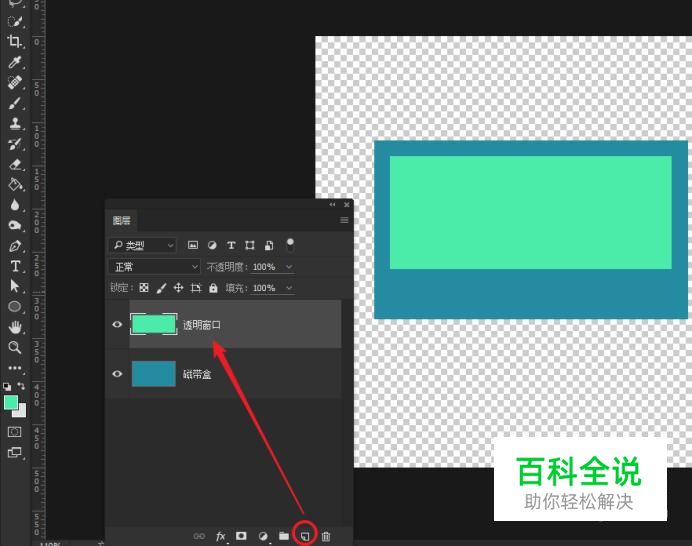Open the 类型 filter dropdown
The height and width of the screenshot is (546, 692).
pos(143,245)
